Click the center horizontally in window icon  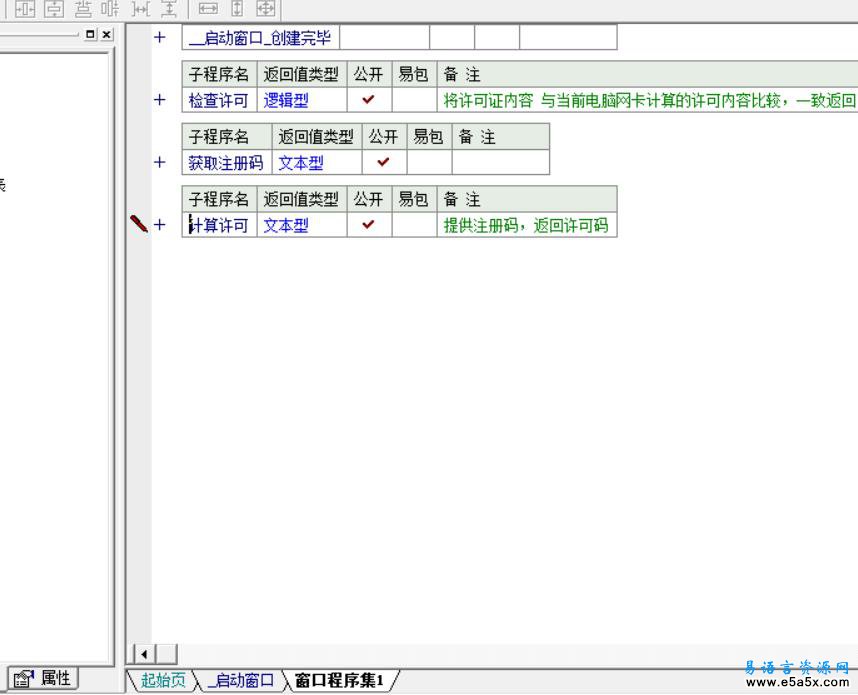(25, 8)
